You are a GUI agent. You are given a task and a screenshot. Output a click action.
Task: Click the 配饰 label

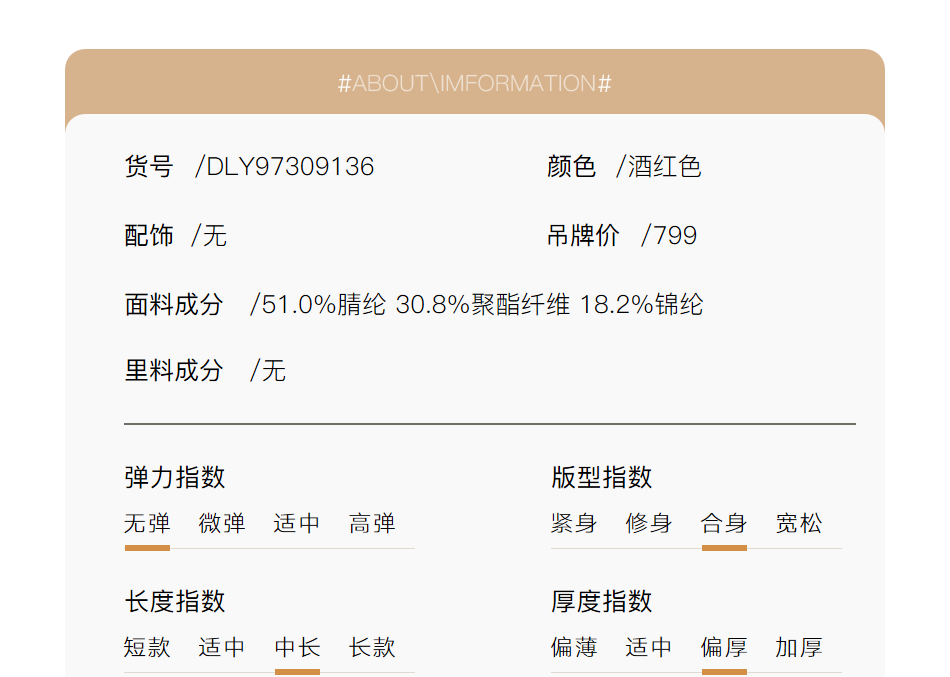(x=149, y=236)
